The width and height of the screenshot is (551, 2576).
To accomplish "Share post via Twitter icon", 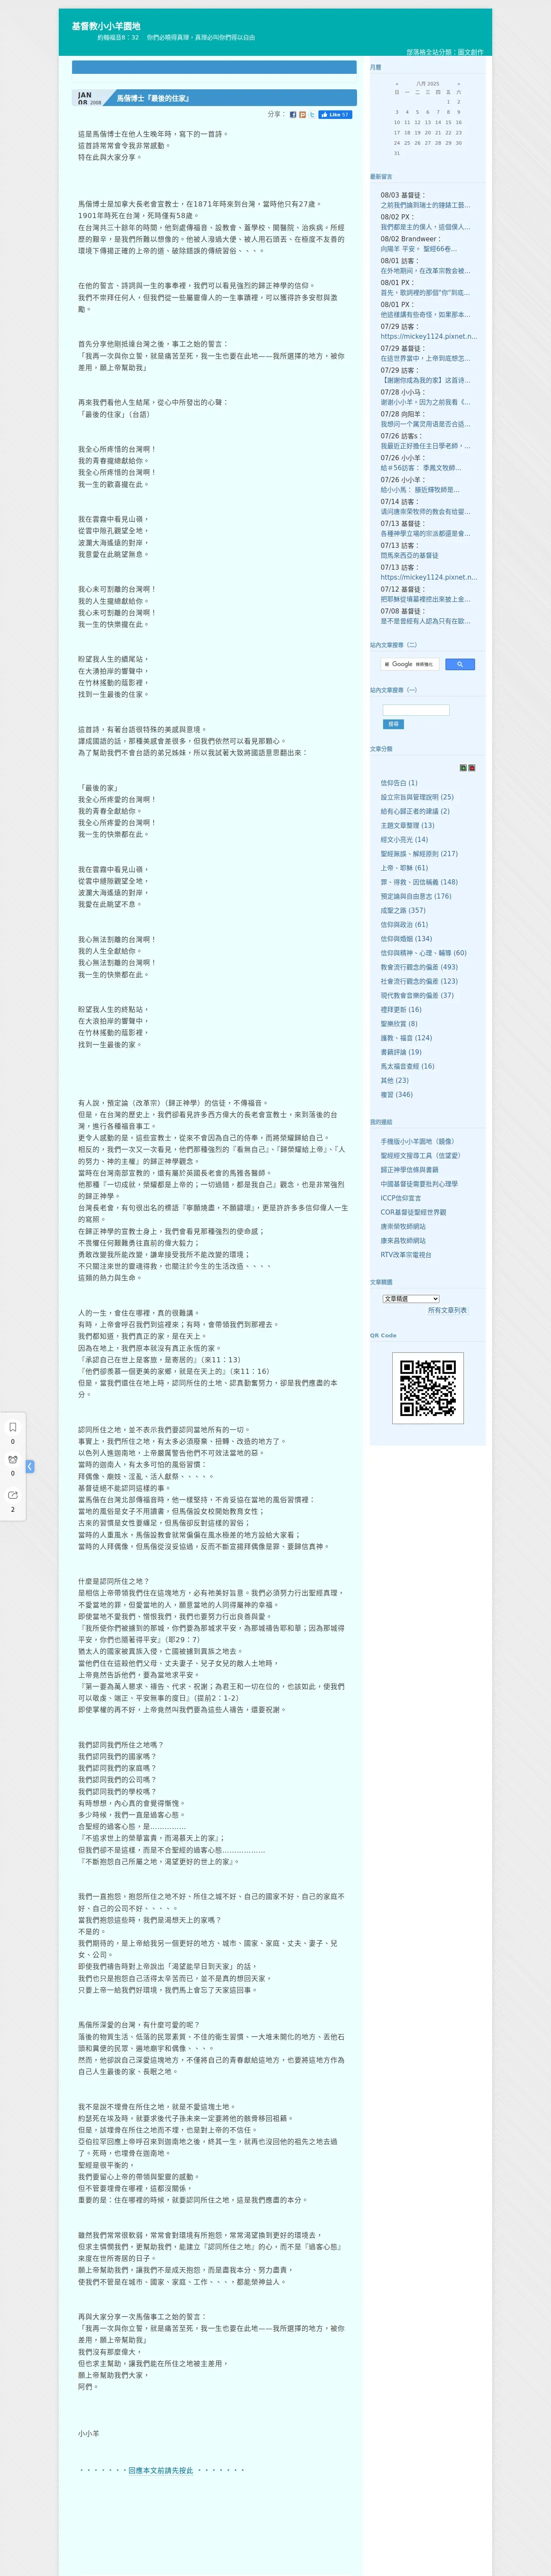I will (312, 115).
